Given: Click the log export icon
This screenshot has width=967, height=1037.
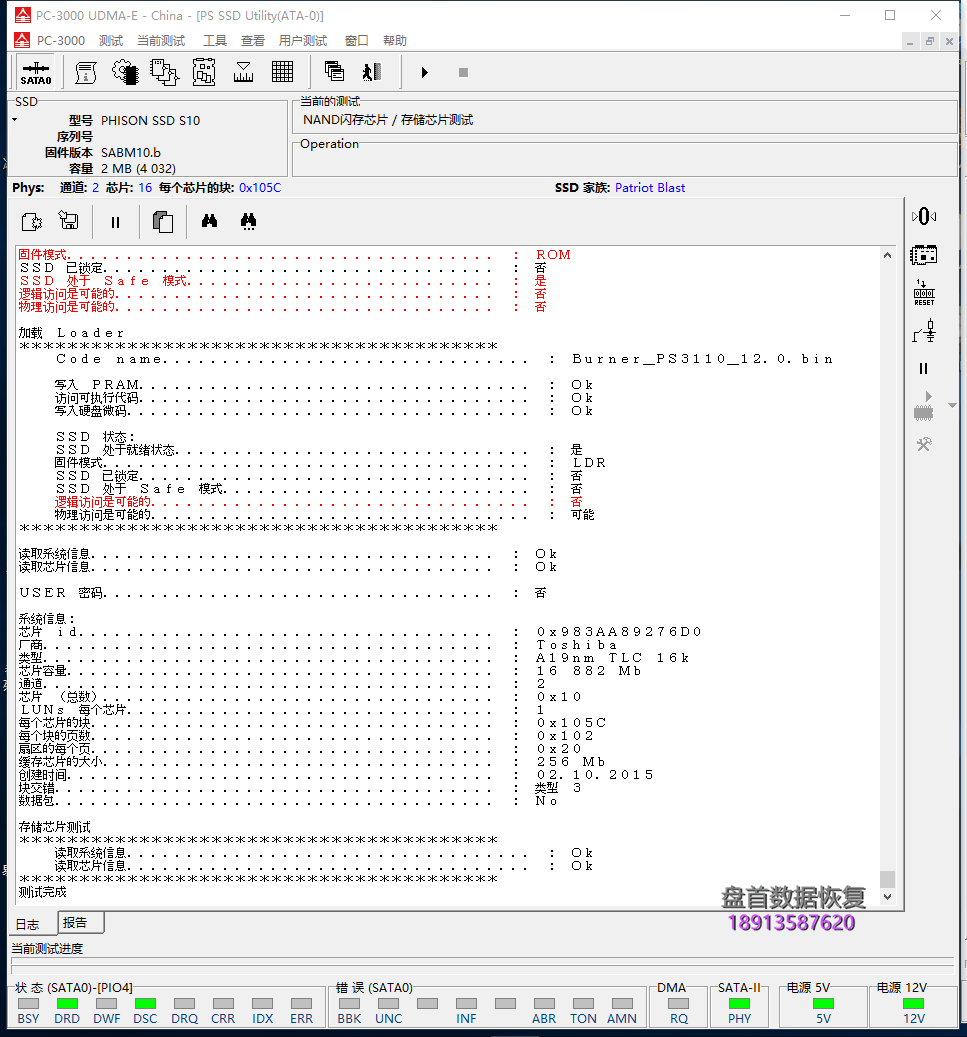Looking at the screenshot, I should (31, 222).
